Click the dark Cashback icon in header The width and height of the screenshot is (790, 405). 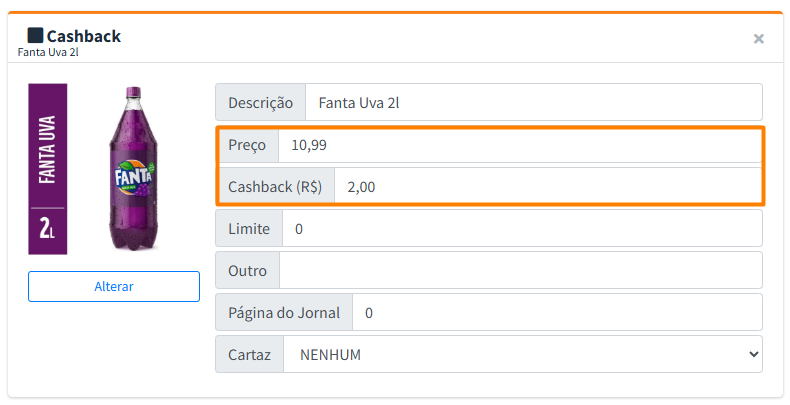coord(35,36)
